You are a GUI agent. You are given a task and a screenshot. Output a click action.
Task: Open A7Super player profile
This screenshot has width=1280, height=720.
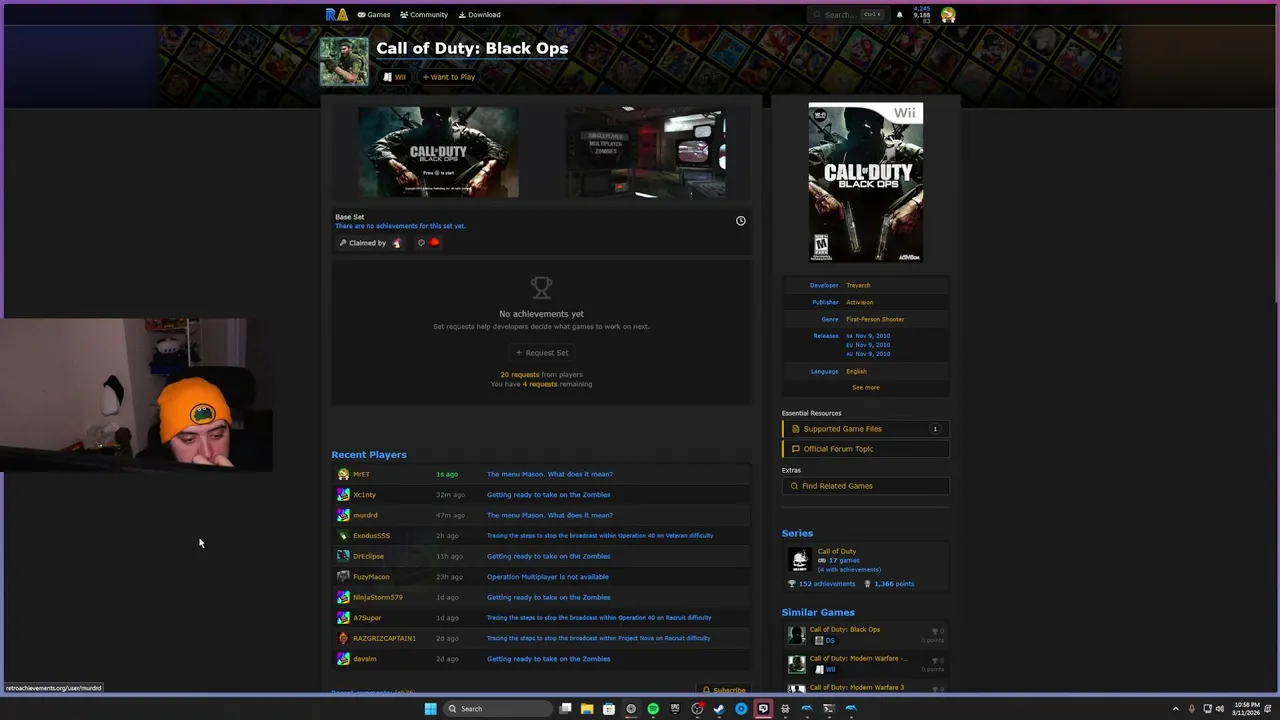[x=367, y=618]
